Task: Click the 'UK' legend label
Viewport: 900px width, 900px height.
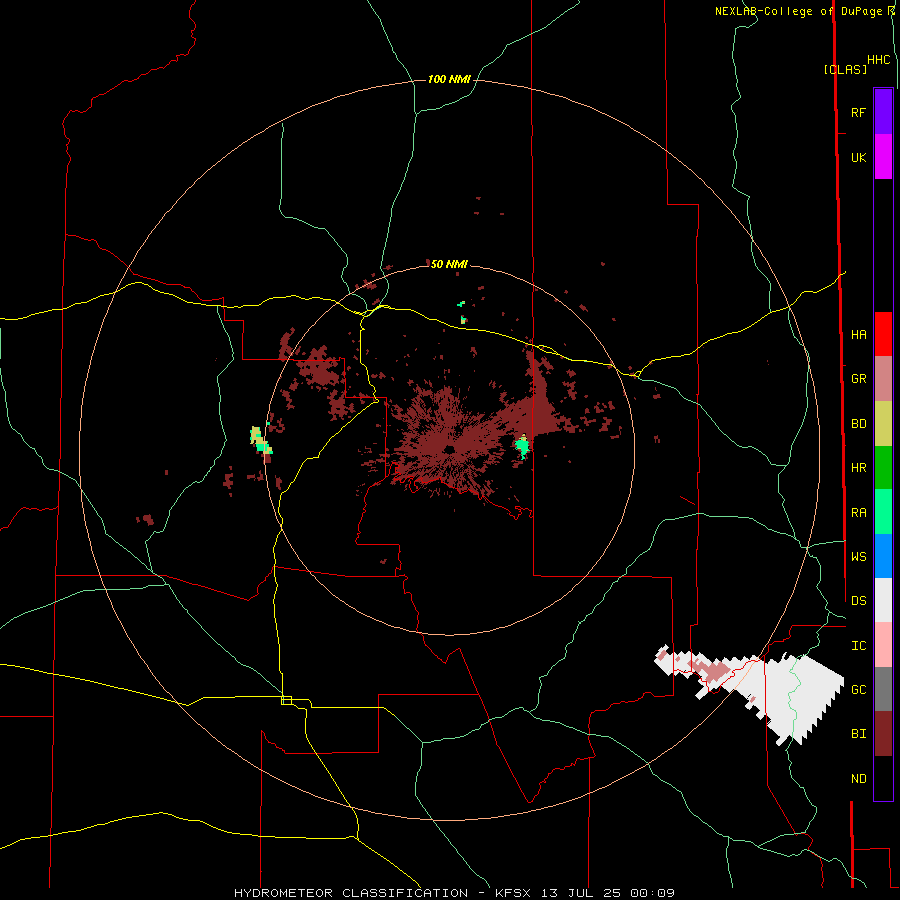Action: coord(859,158)
